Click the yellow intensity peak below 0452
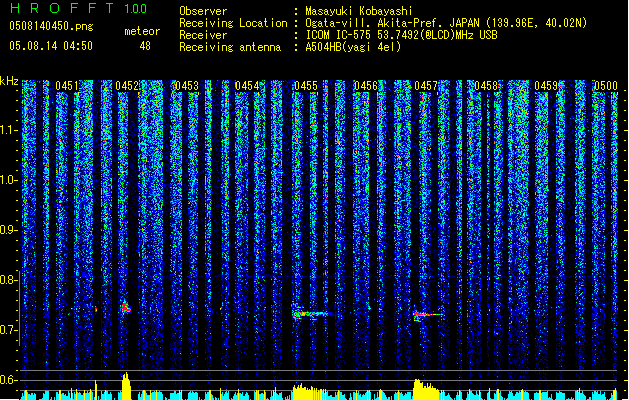 [126, 386]
